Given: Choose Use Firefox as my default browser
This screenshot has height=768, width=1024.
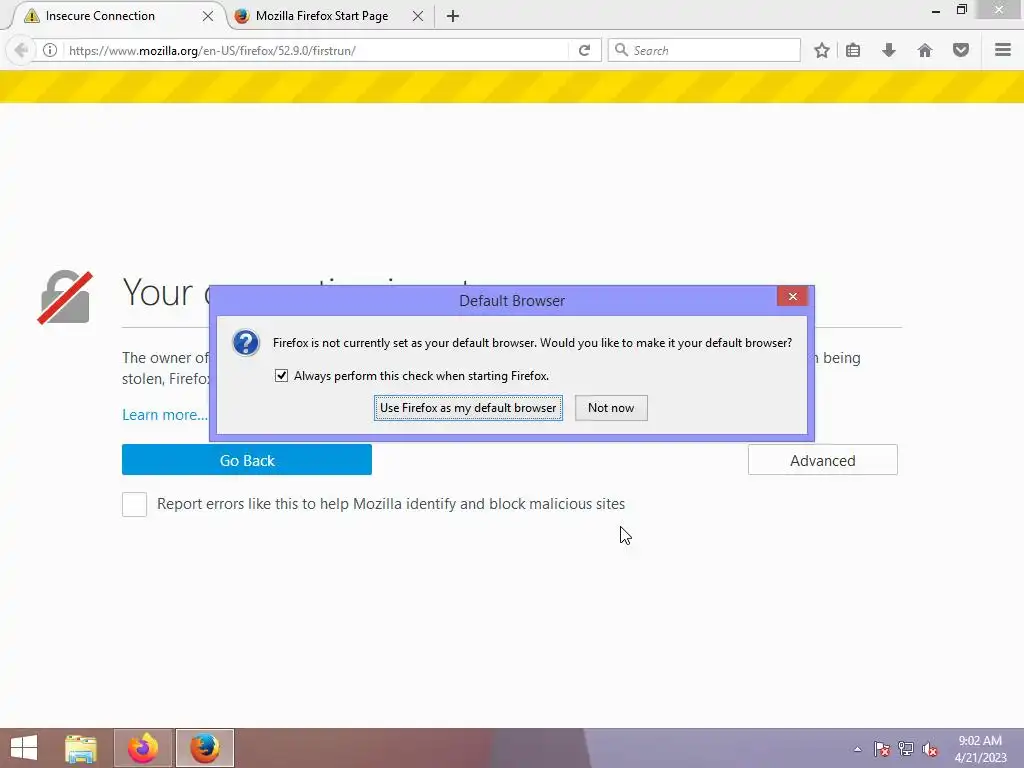Looking at the screenshot, I should tap(468, 408).
